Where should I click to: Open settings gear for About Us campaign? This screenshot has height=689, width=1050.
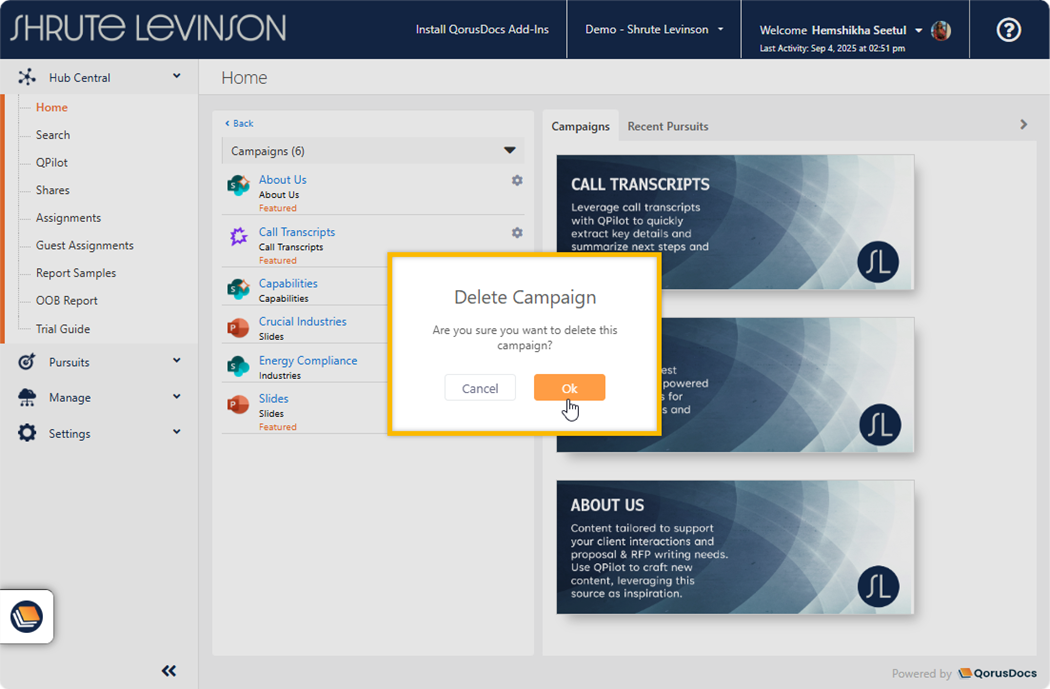[517, 181]
